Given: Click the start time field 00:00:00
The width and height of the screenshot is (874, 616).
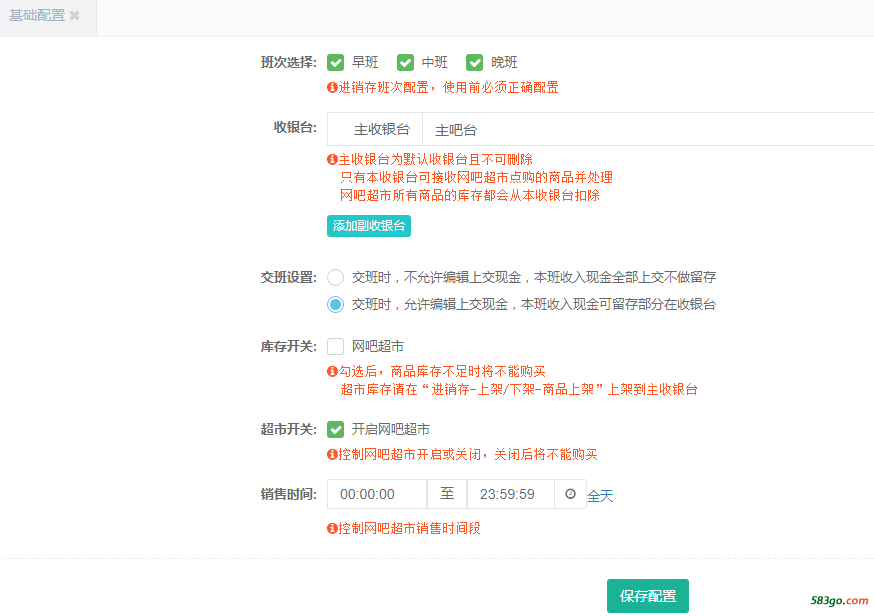Looking at the screenshot, I should [377, 494].
